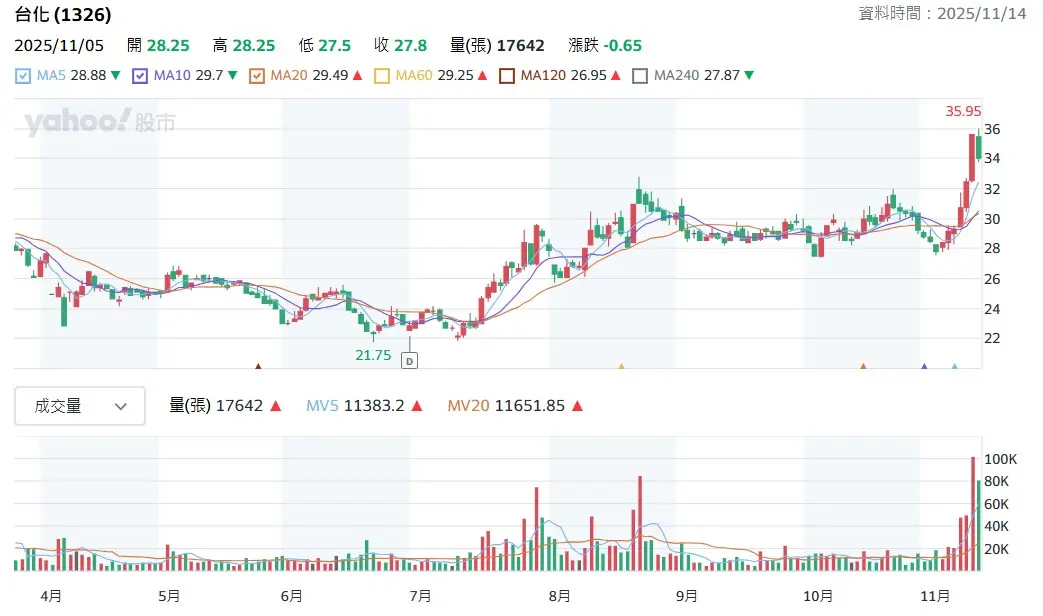Click the dark brown triangle marker near June
The width and height of the screenshot is (1043, 616).
coord(258,367)
